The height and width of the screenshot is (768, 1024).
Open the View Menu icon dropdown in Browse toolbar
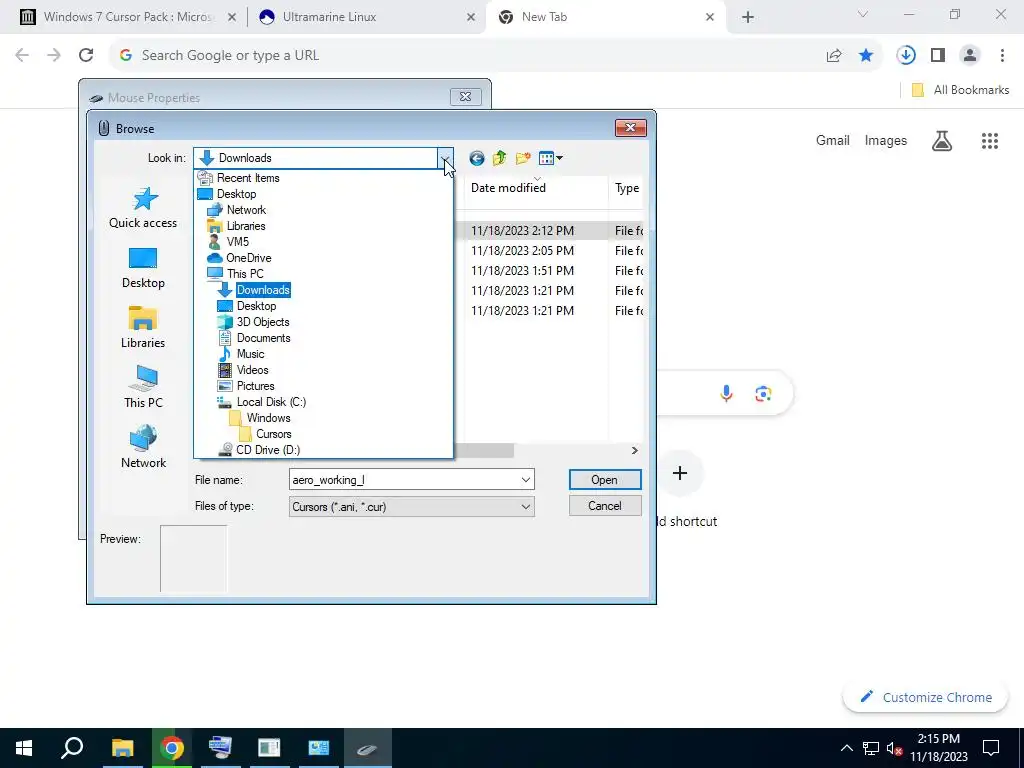pos(551,158)
